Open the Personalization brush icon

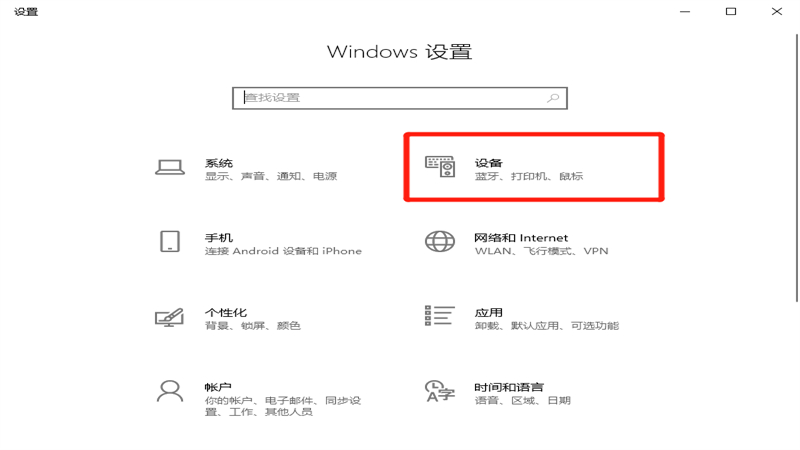tap(169, 317)
